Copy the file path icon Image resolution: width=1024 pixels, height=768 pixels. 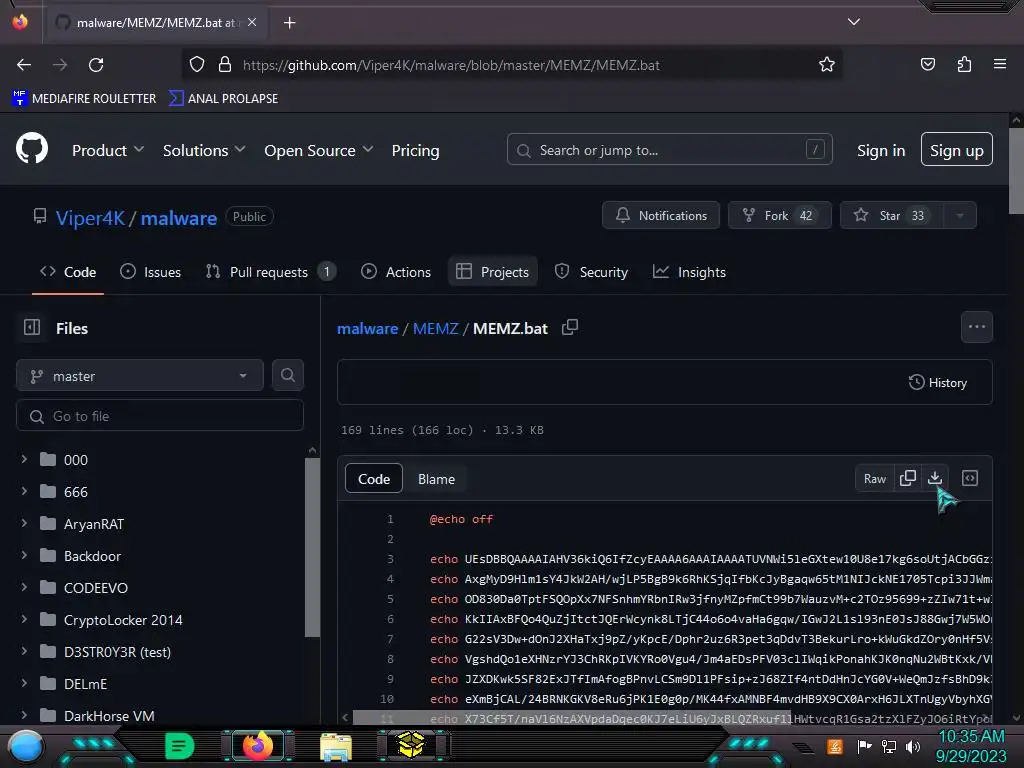click(570, 327)
